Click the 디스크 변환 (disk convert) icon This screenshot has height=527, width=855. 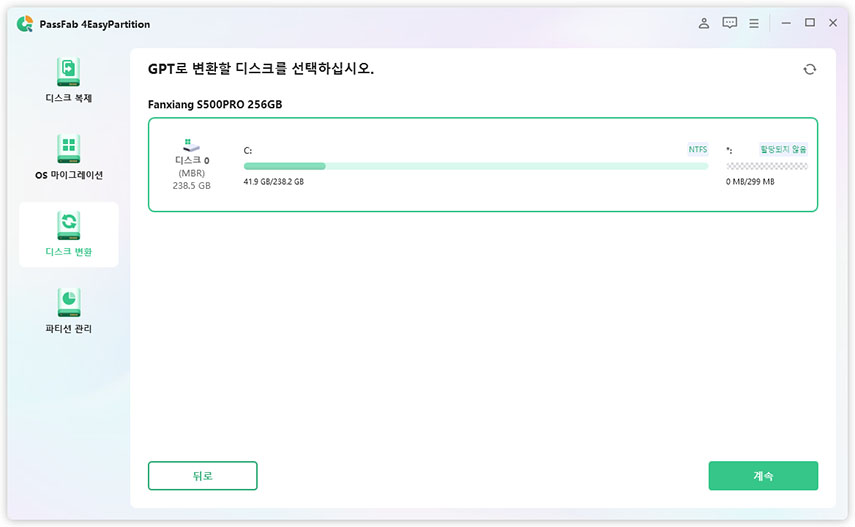pyautogui.click(x=68, y=226)
